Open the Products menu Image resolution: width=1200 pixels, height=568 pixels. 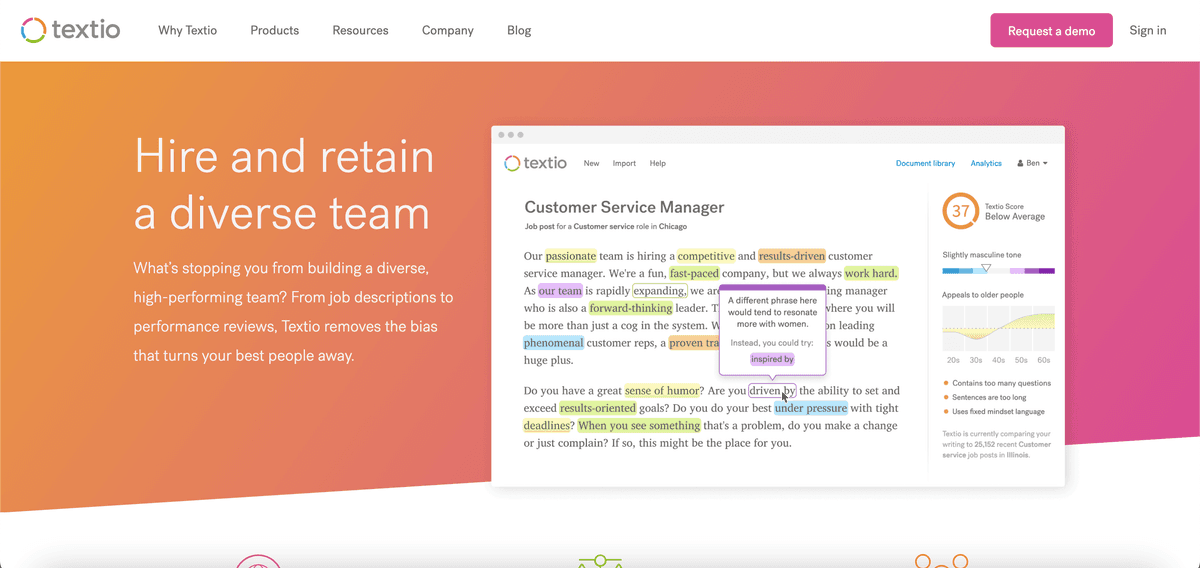tap(275, 30)
